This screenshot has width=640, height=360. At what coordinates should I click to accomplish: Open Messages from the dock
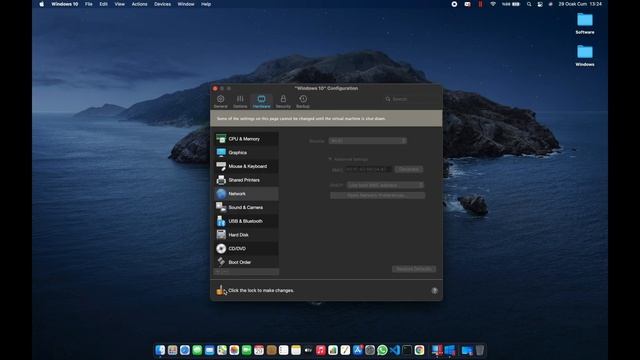pyautogui.click(x=197, y=350)
